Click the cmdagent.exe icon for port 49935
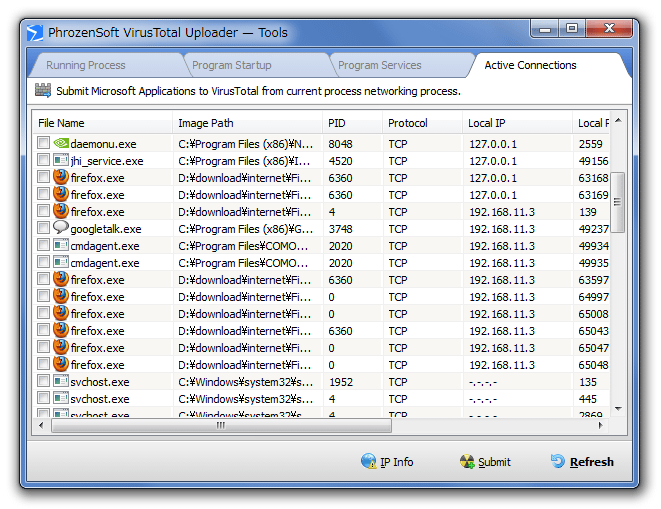661x509 pixels. click(x=61, y=262)
